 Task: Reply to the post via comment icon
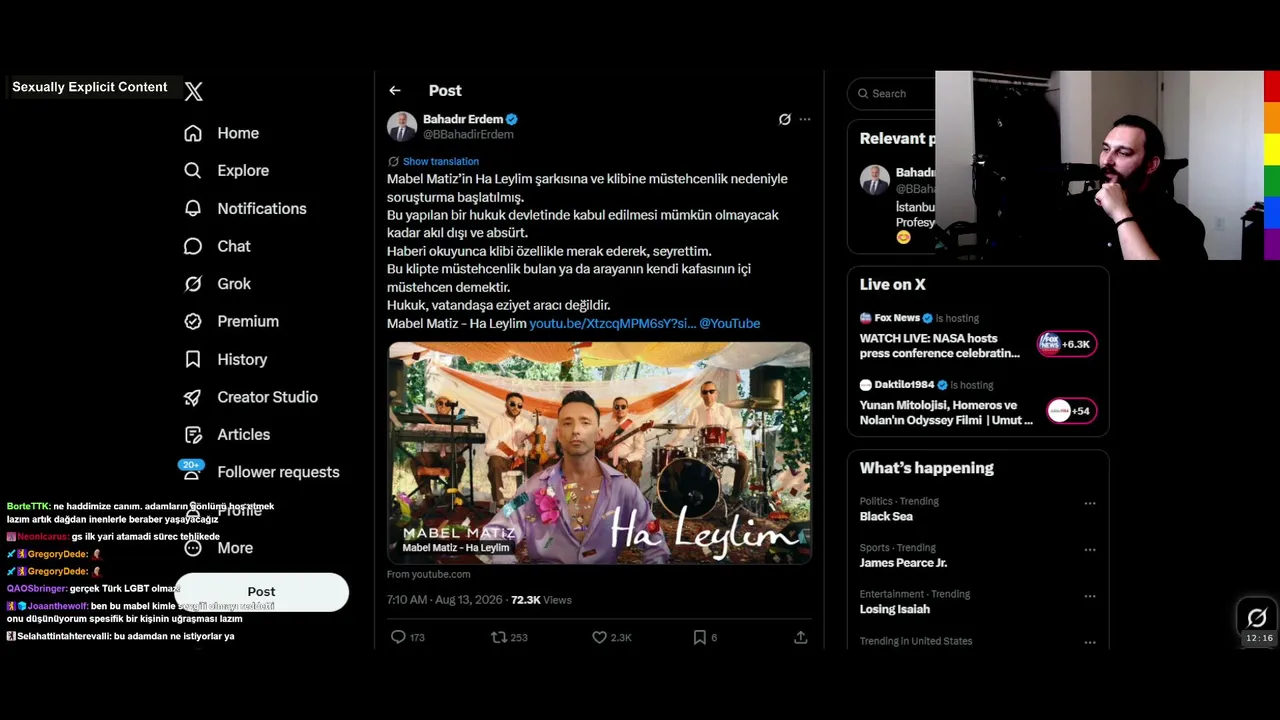[398, 637]
